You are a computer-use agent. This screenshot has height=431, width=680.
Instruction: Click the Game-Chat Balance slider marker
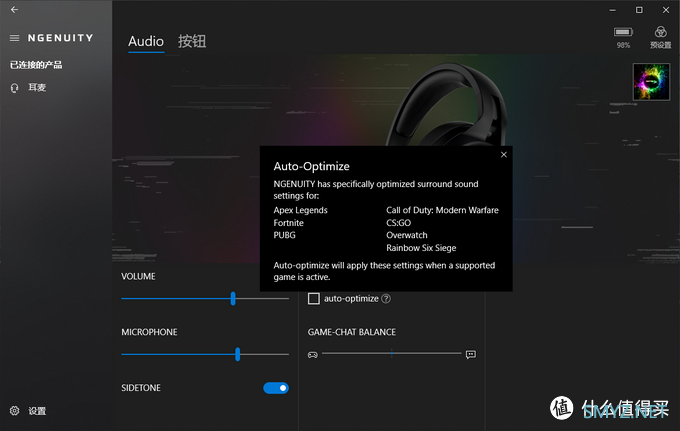[392, 354]
